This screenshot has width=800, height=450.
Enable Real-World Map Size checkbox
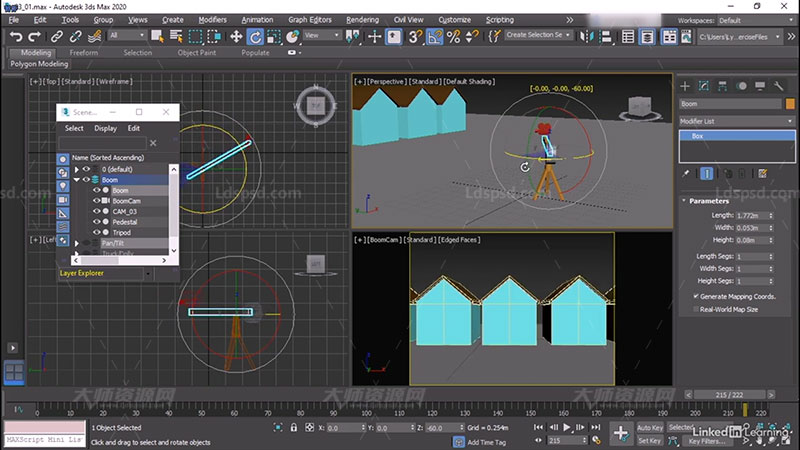click(x=696, y=309)
